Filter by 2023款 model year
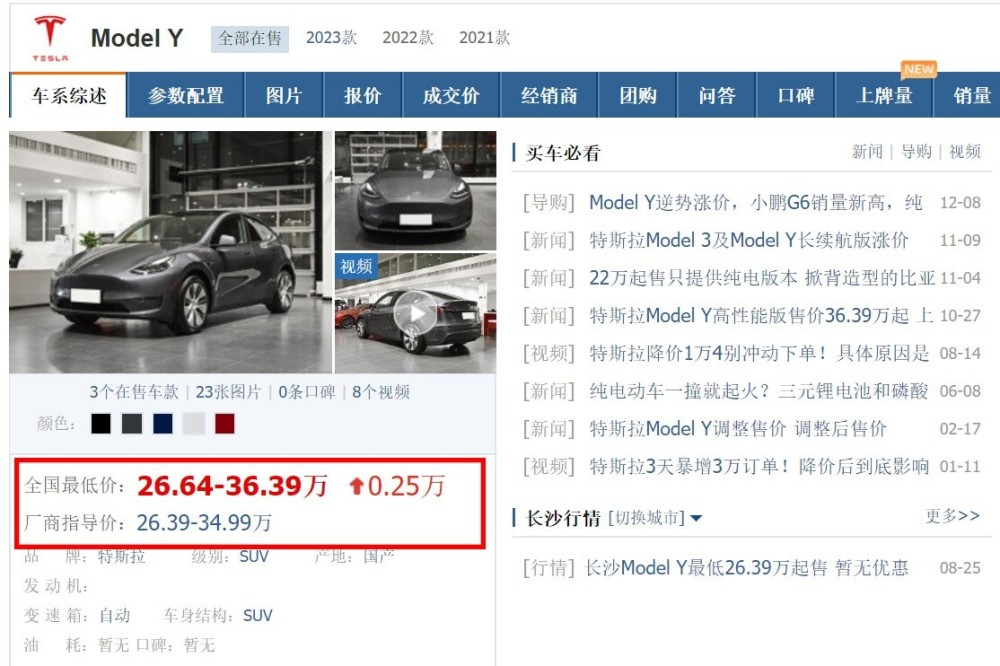This screenshot has height=666, width=1000. point(331,38)
